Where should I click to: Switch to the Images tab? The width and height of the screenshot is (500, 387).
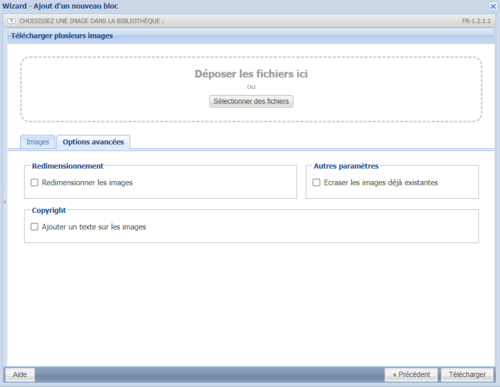click(x=37, y=142)
